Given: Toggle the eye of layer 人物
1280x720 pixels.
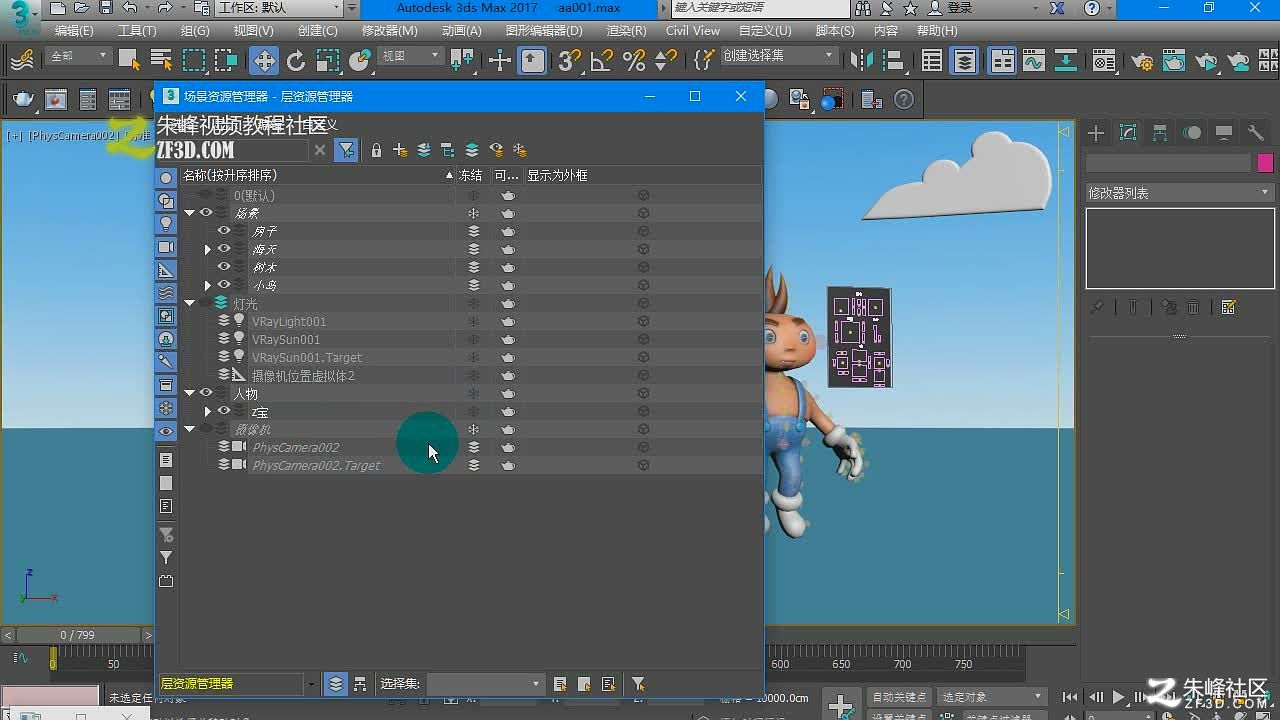Looking at the screenshot, I should click(206, 393).
